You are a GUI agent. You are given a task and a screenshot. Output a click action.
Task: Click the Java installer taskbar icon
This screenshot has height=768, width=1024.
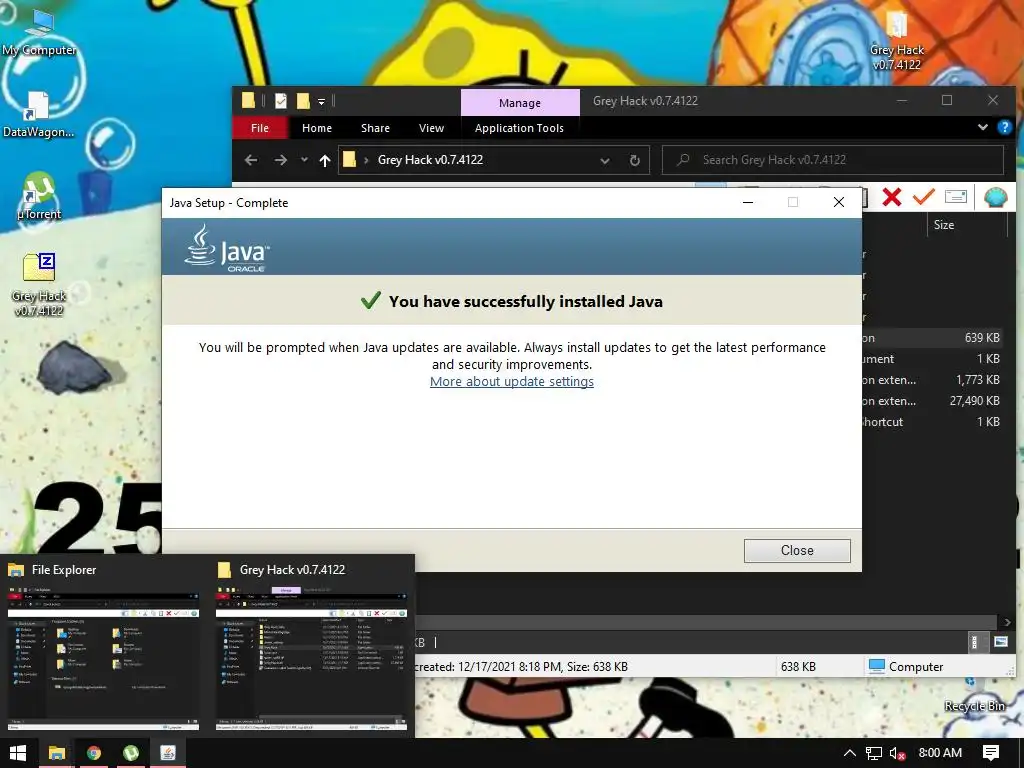point(168,753)
